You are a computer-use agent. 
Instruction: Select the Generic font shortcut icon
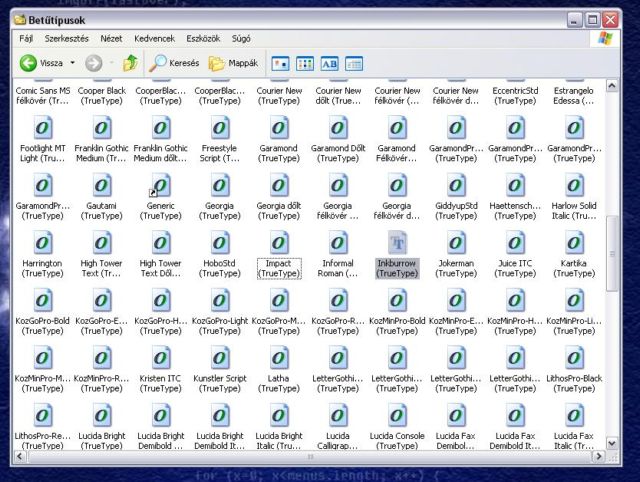coord(160,186)
